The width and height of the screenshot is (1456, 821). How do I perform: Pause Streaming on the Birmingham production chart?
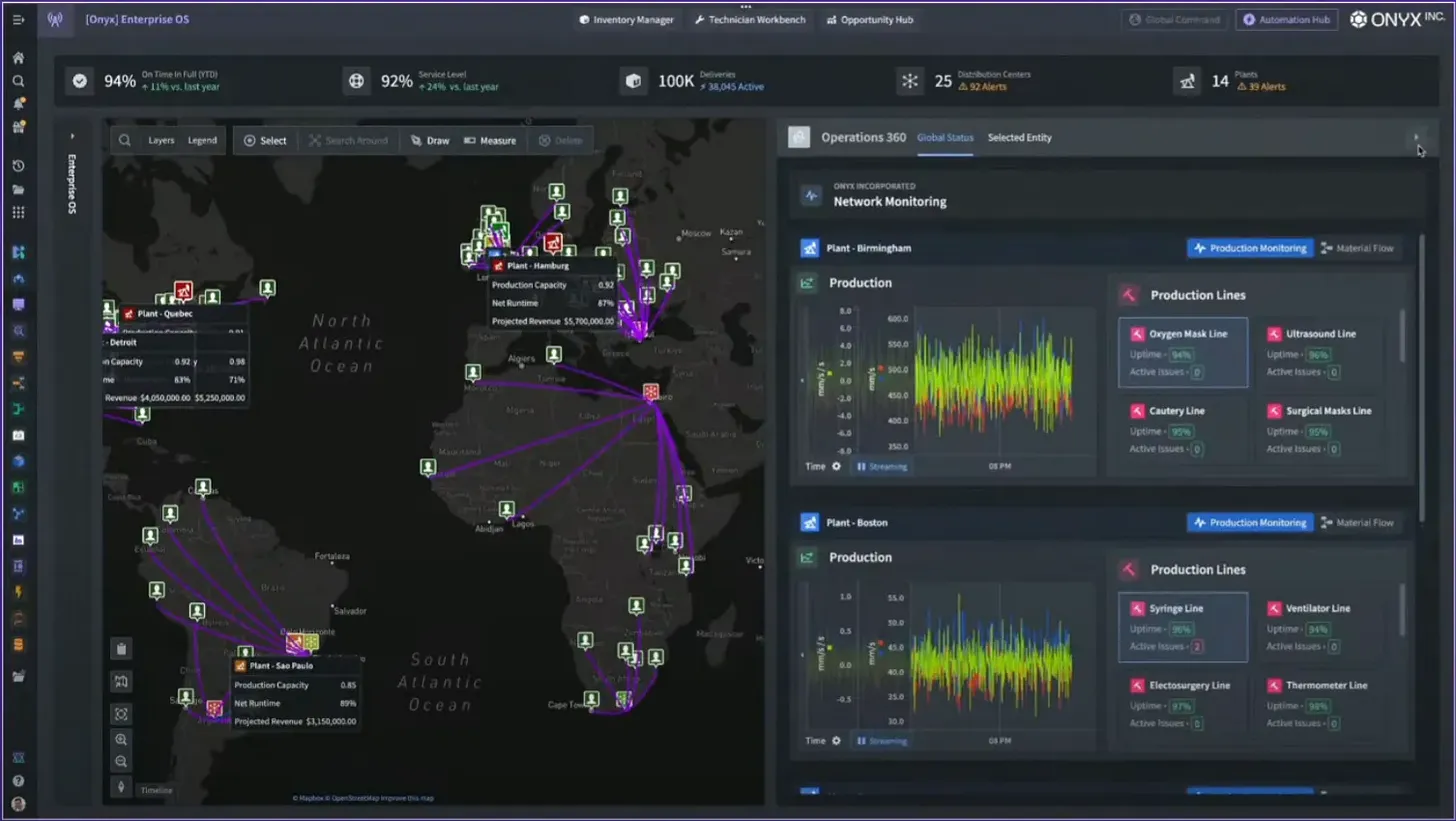pos(881,466)
